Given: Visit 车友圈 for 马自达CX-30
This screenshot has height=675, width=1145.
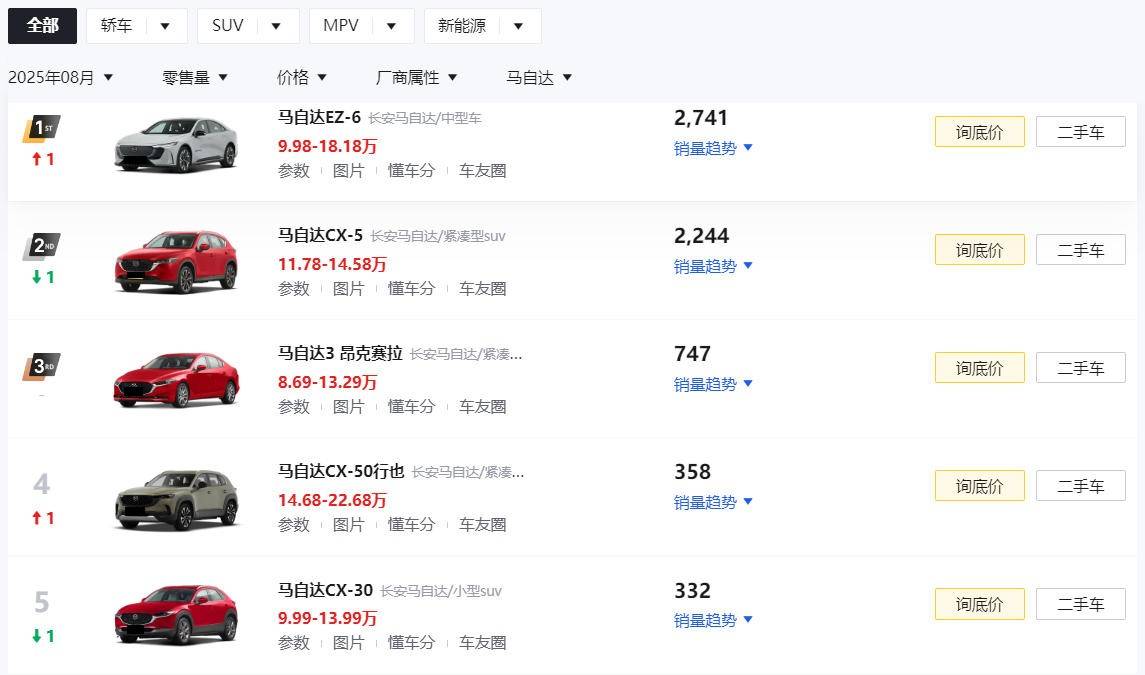Looking at the screenshot, I should pyautogui.click(x=482, y=643).
